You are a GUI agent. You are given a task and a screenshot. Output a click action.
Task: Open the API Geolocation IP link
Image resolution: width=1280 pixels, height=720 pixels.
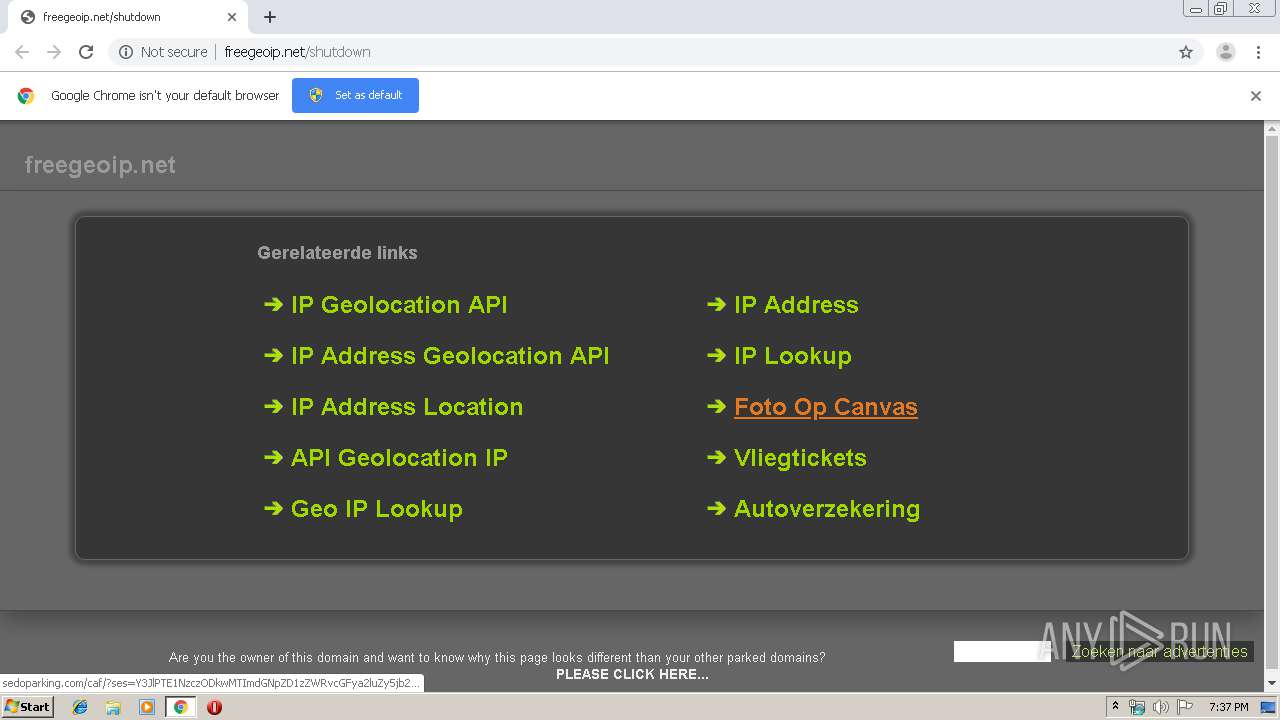[399, 458]
